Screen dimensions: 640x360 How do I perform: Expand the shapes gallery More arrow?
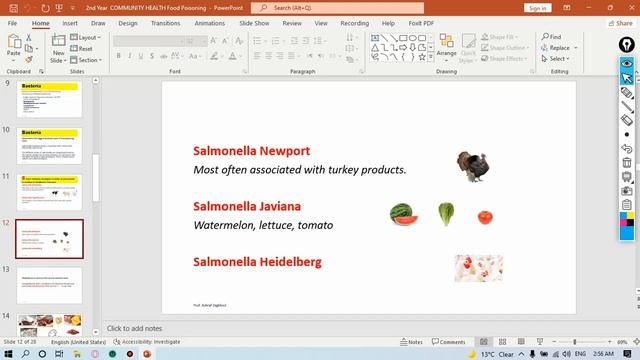(431, 57)
